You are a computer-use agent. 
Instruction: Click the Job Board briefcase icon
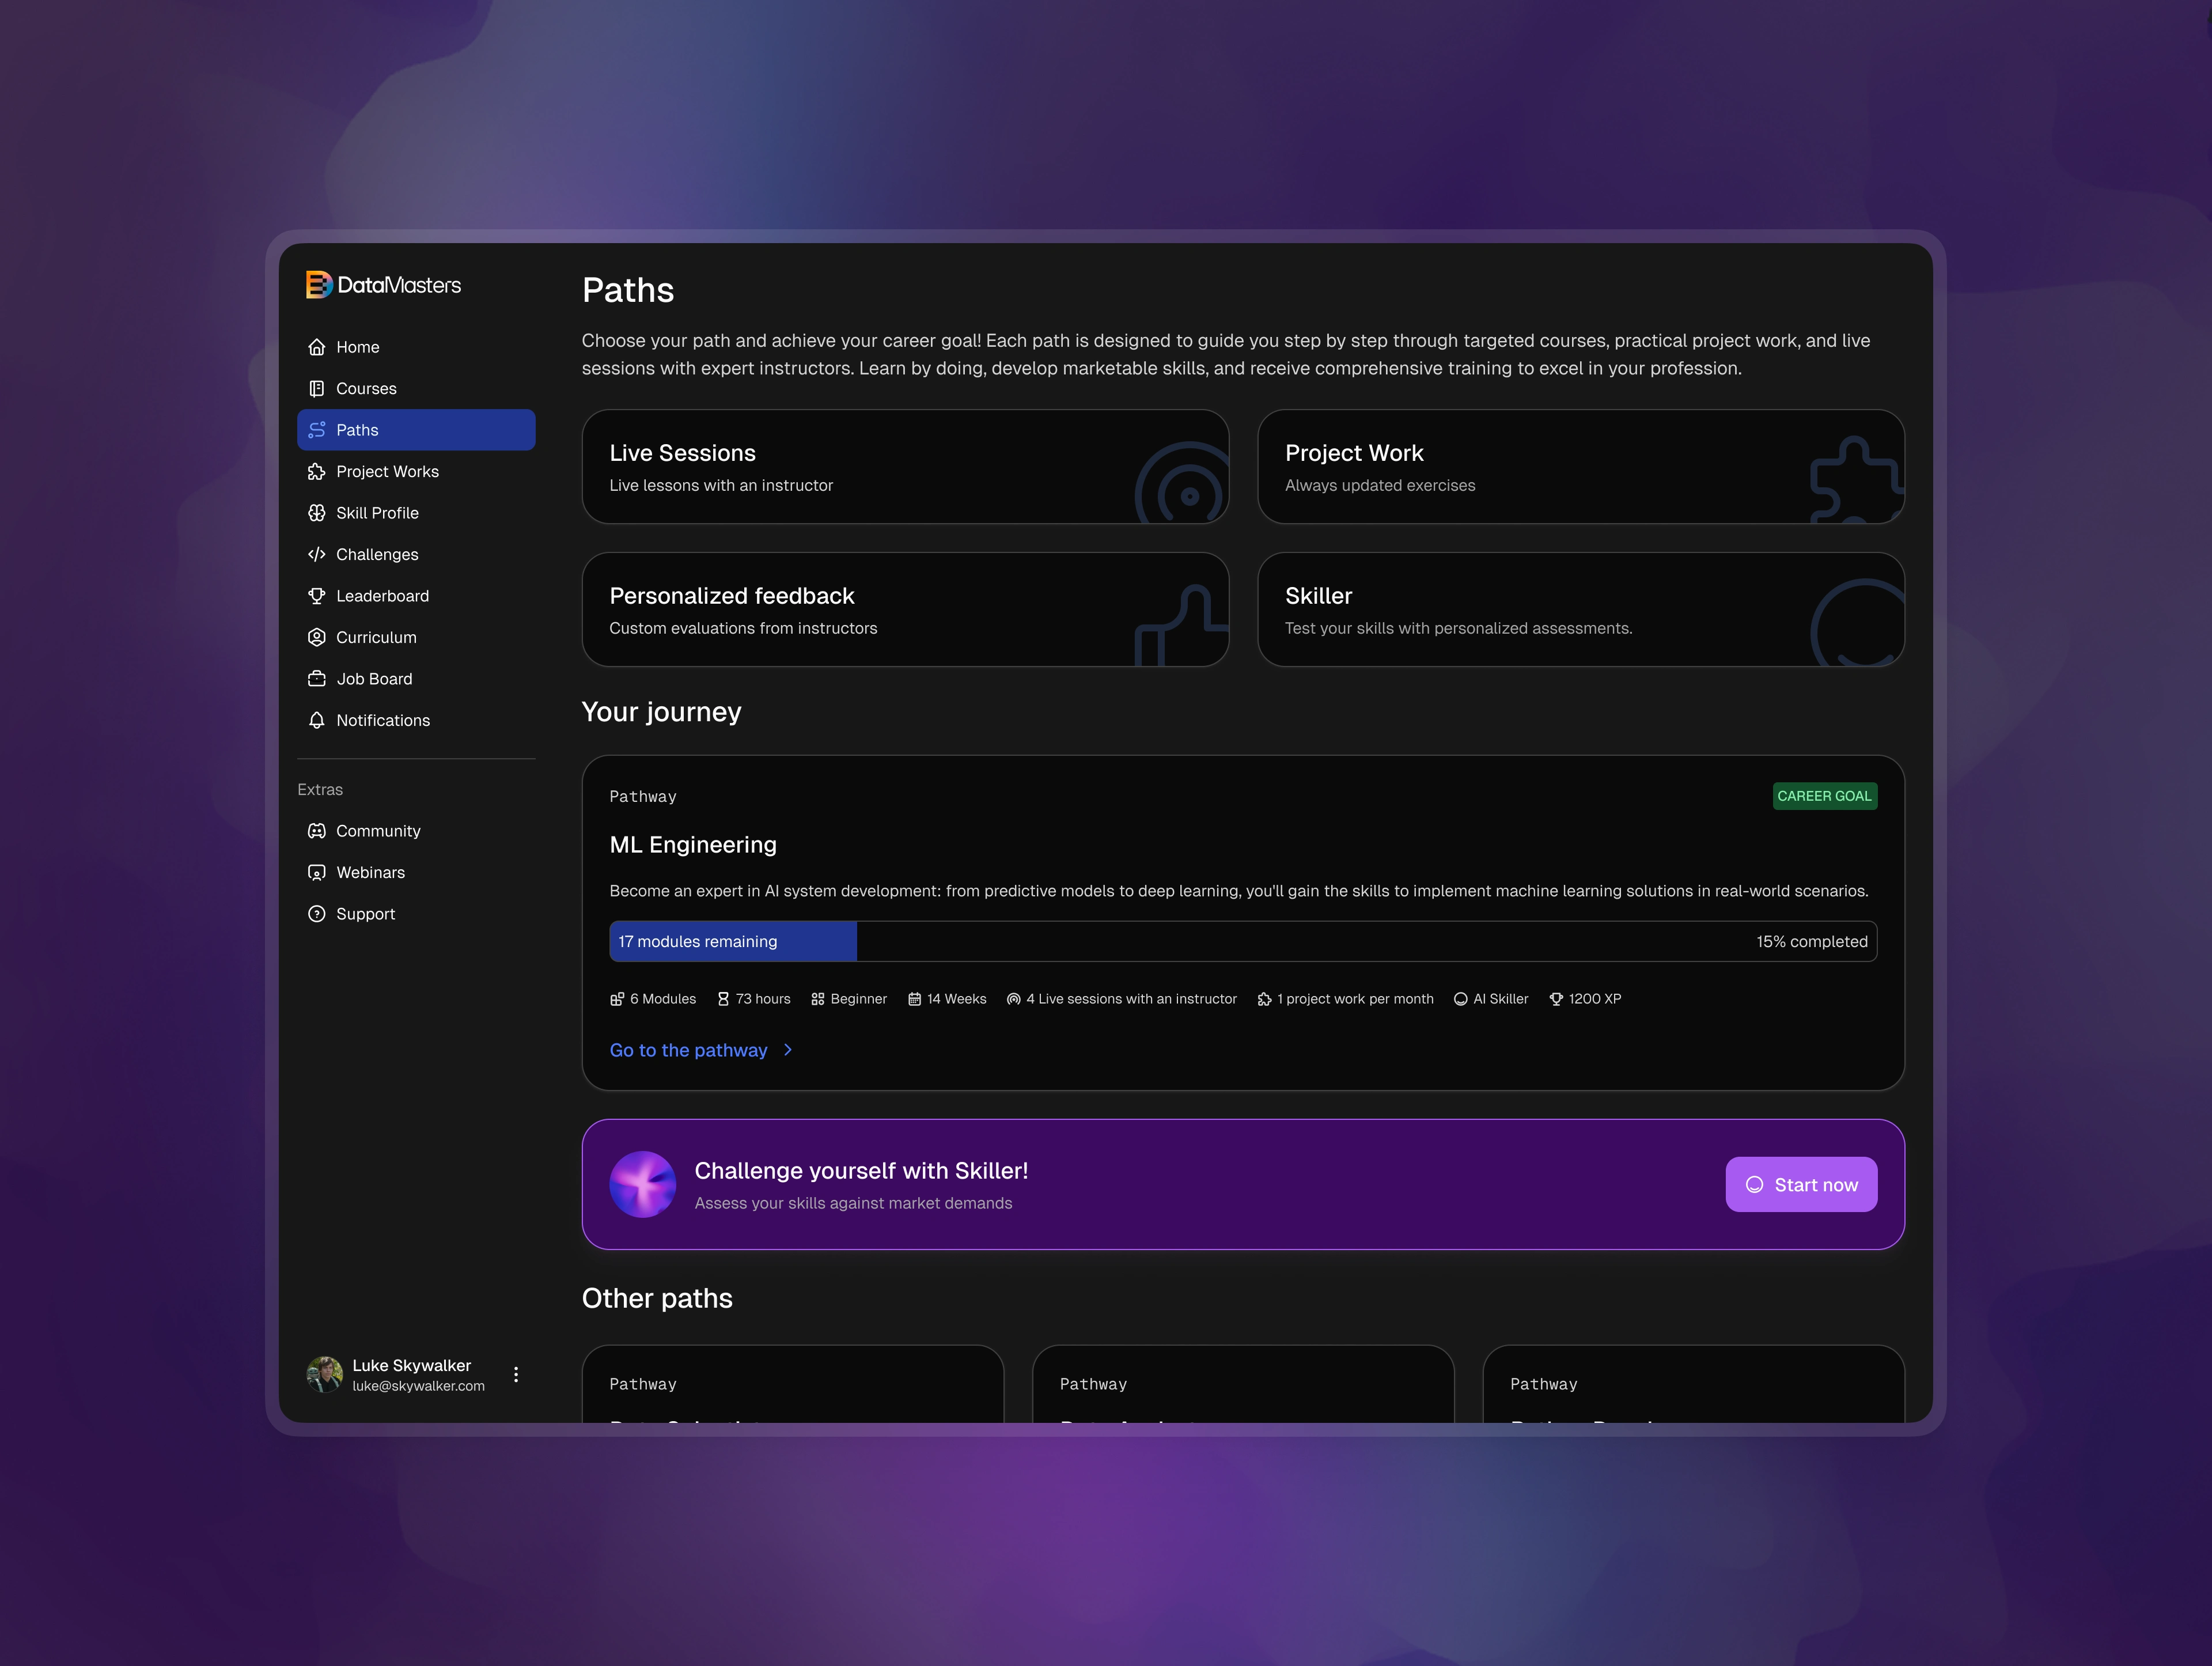click(x=316, y=678)
